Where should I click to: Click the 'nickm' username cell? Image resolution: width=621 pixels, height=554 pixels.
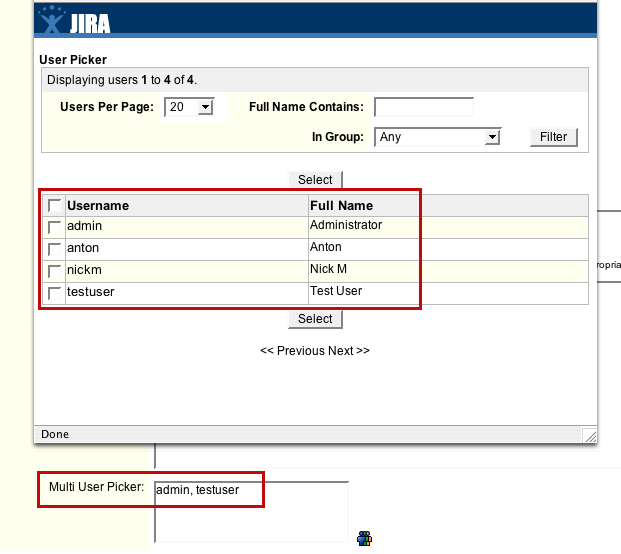(x=187, y=271)
